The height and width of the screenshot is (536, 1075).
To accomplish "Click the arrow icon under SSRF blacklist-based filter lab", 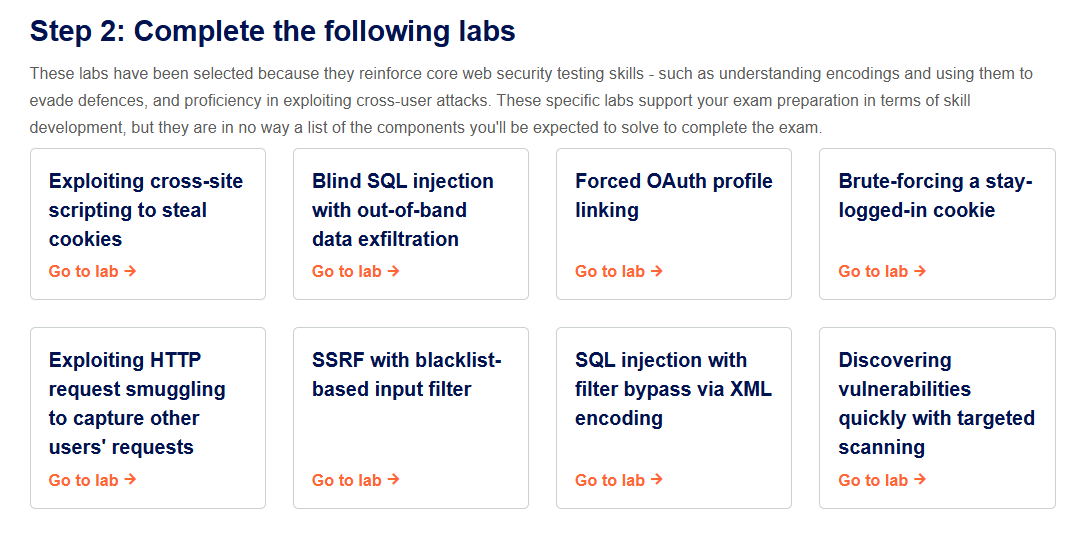I will [394, 480].
